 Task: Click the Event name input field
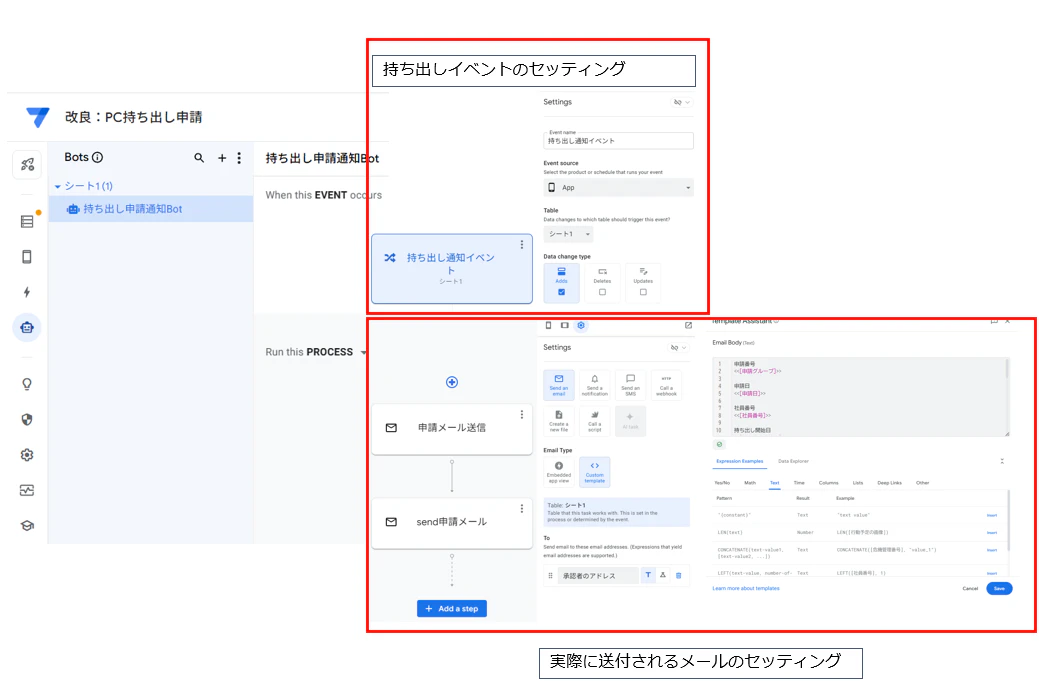618,140
